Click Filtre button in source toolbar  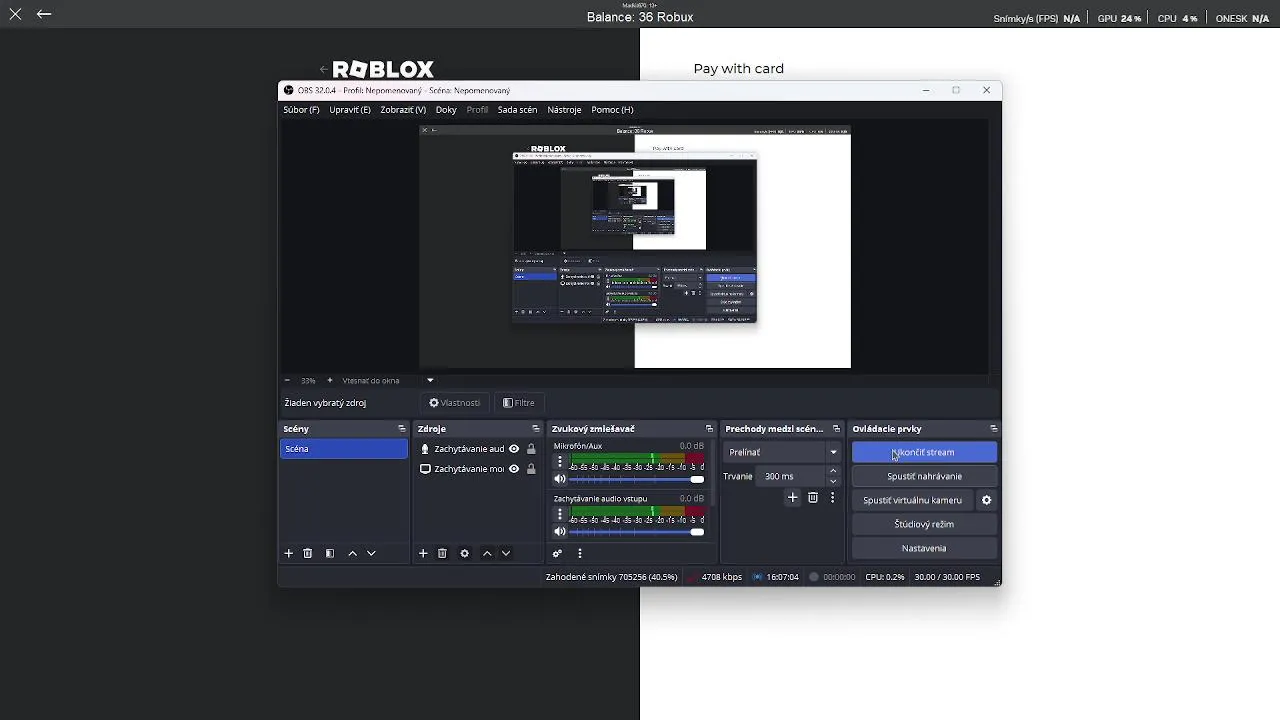pyautogui.click(x=519, y=403)
